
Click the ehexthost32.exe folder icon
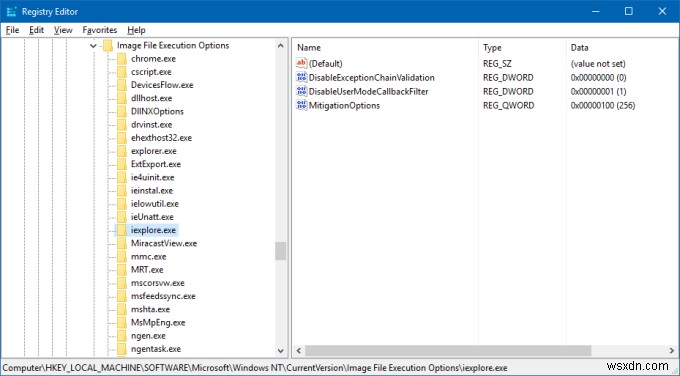point(122,138)
